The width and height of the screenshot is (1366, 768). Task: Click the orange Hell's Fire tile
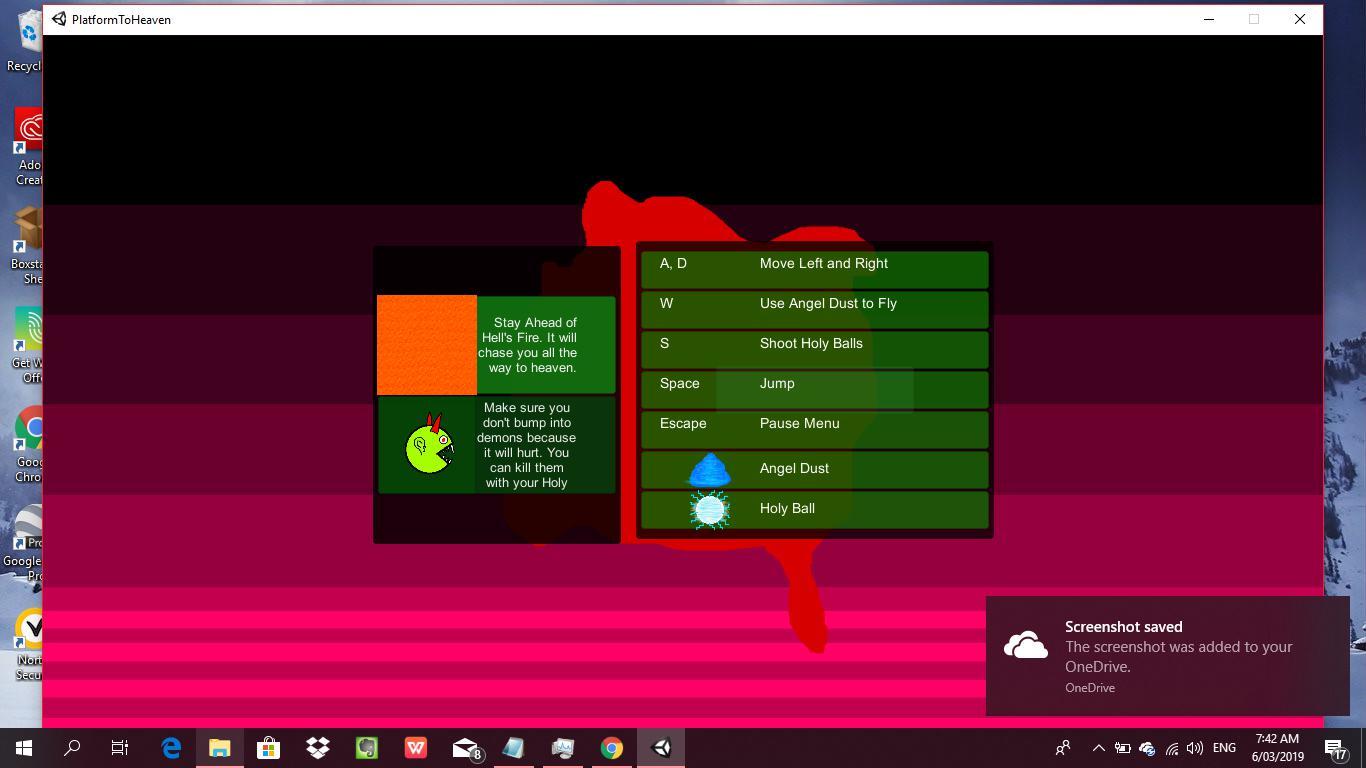[427, 345]
